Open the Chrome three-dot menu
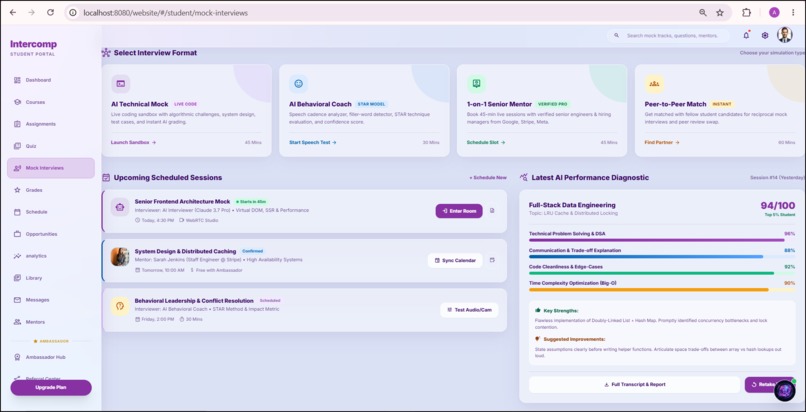The width and height of the screenshot is (806, 412). click(793, 12)
